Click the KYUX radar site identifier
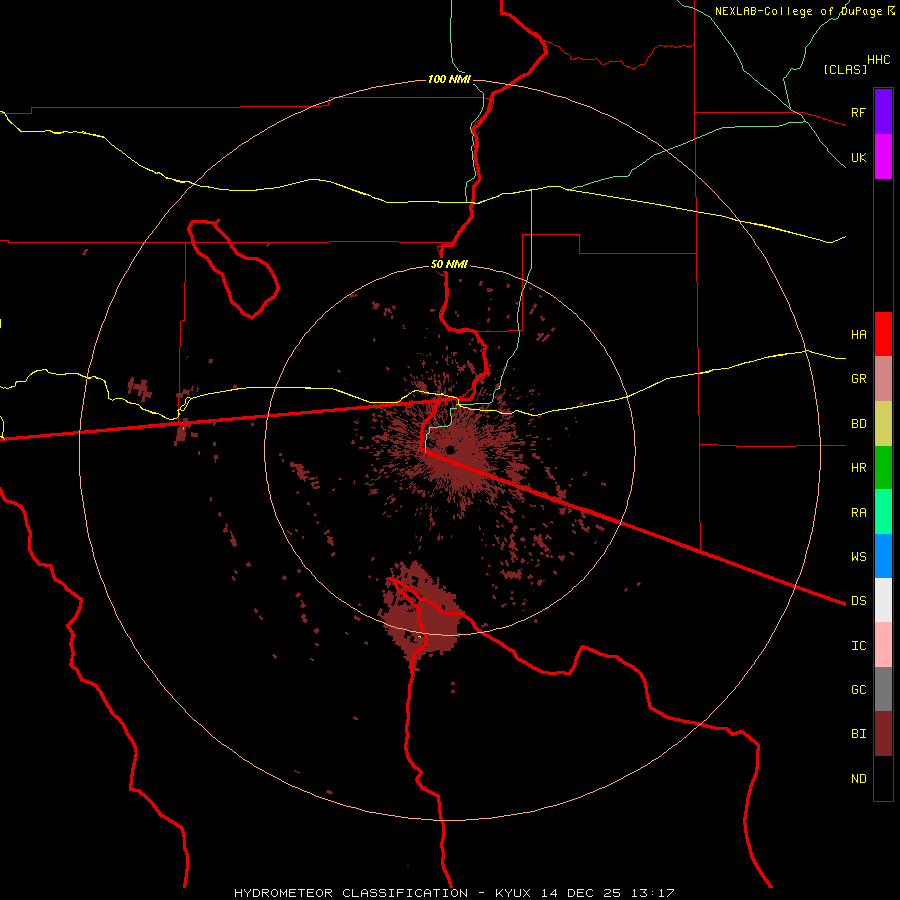 click(x=513, y=893)
